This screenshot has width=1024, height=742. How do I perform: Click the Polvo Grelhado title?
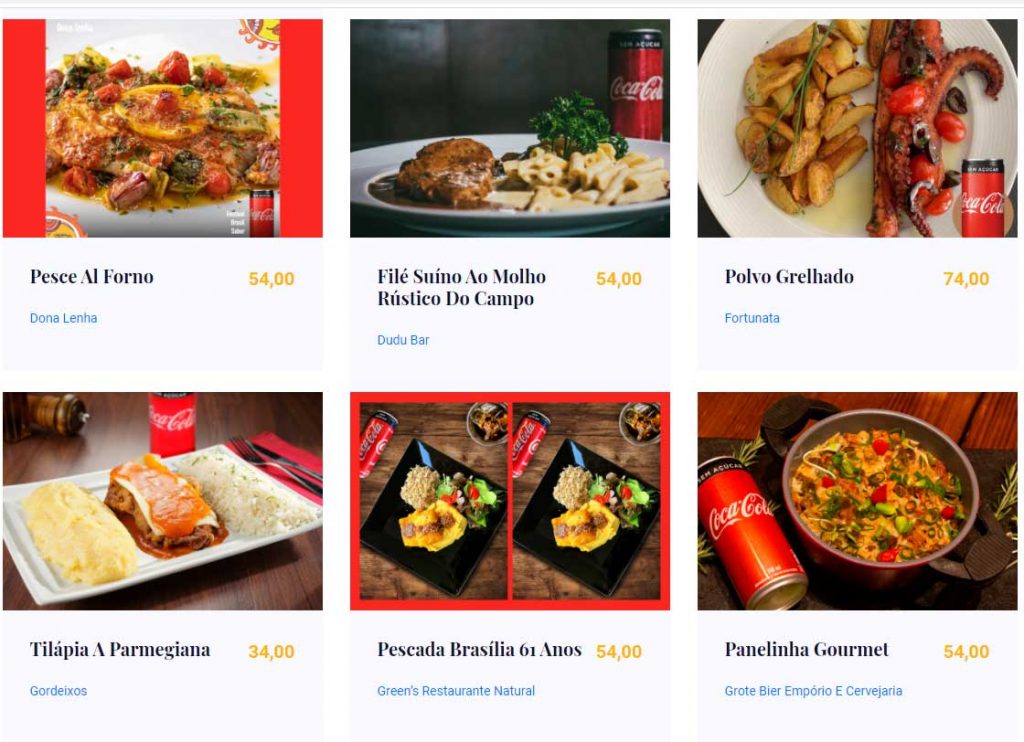[x=789, y=277]
